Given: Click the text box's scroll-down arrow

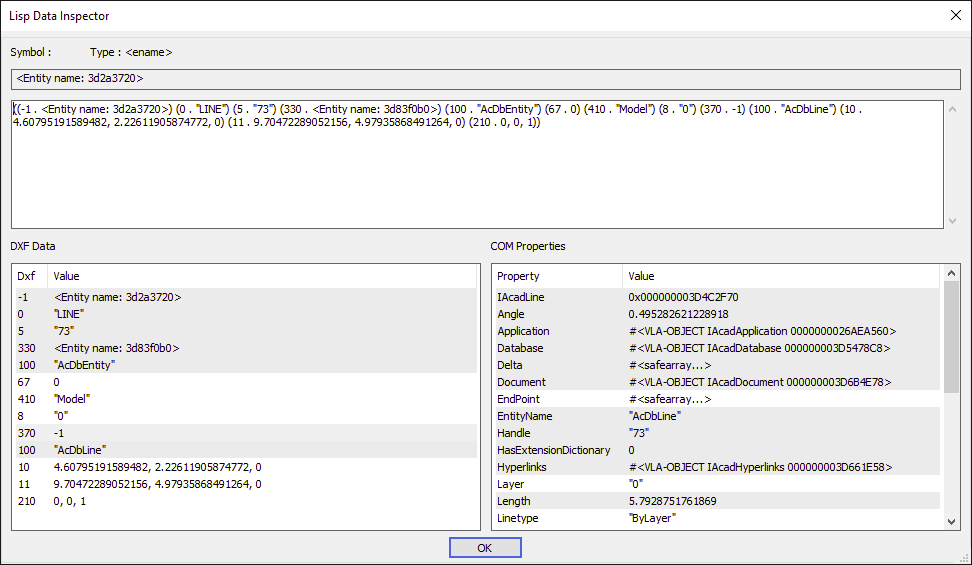Looking at the screenshot, I should click(x=952, y=221).
